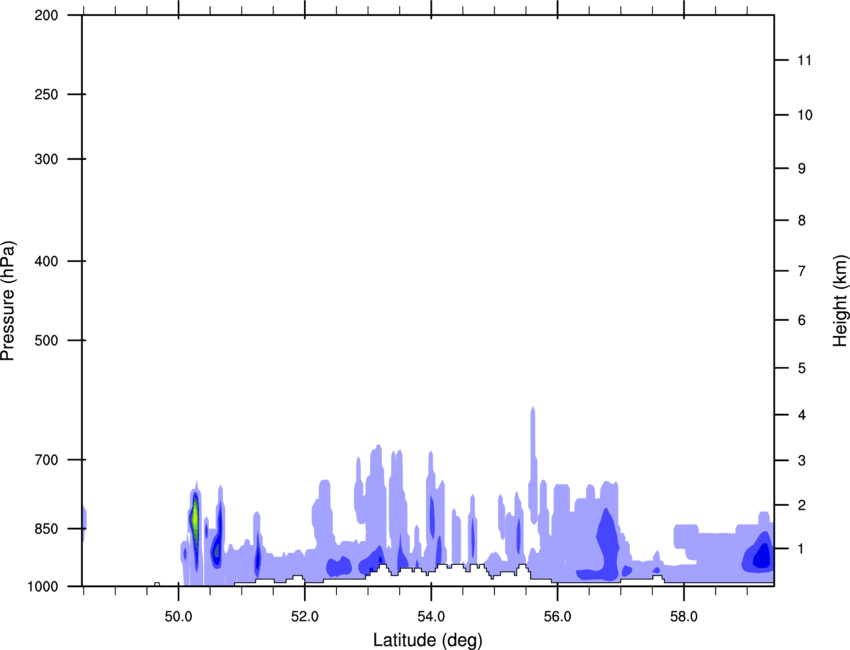Pick the 9 km height label
The image size is (850, 650).
tap(802, 169)
